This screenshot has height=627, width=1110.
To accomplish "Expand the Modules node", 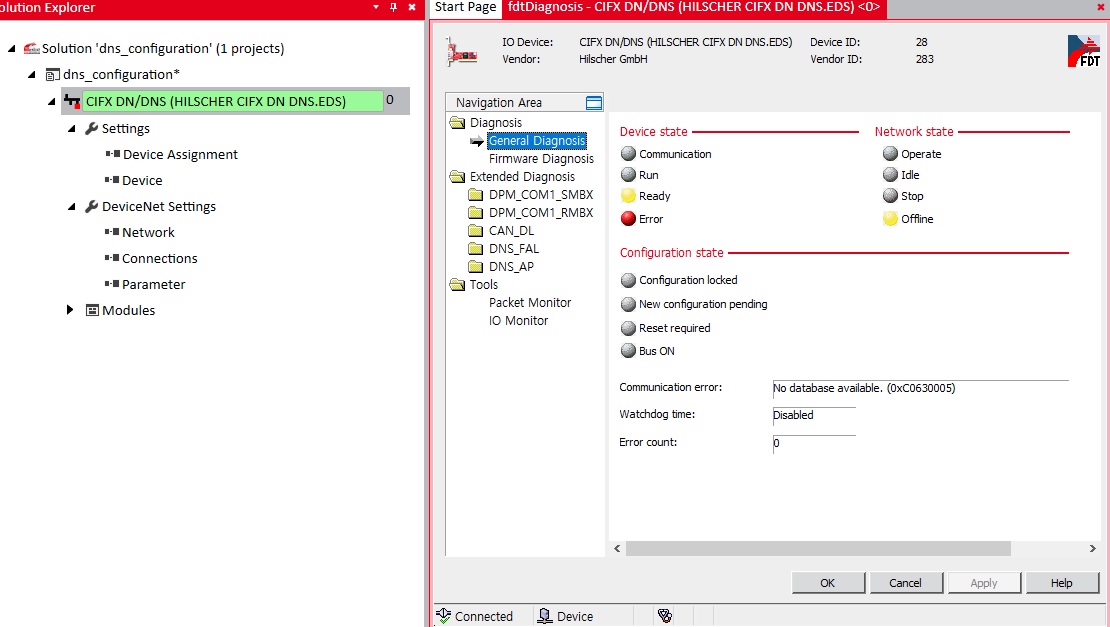I will pyautogui.click(x=70, y=309).
